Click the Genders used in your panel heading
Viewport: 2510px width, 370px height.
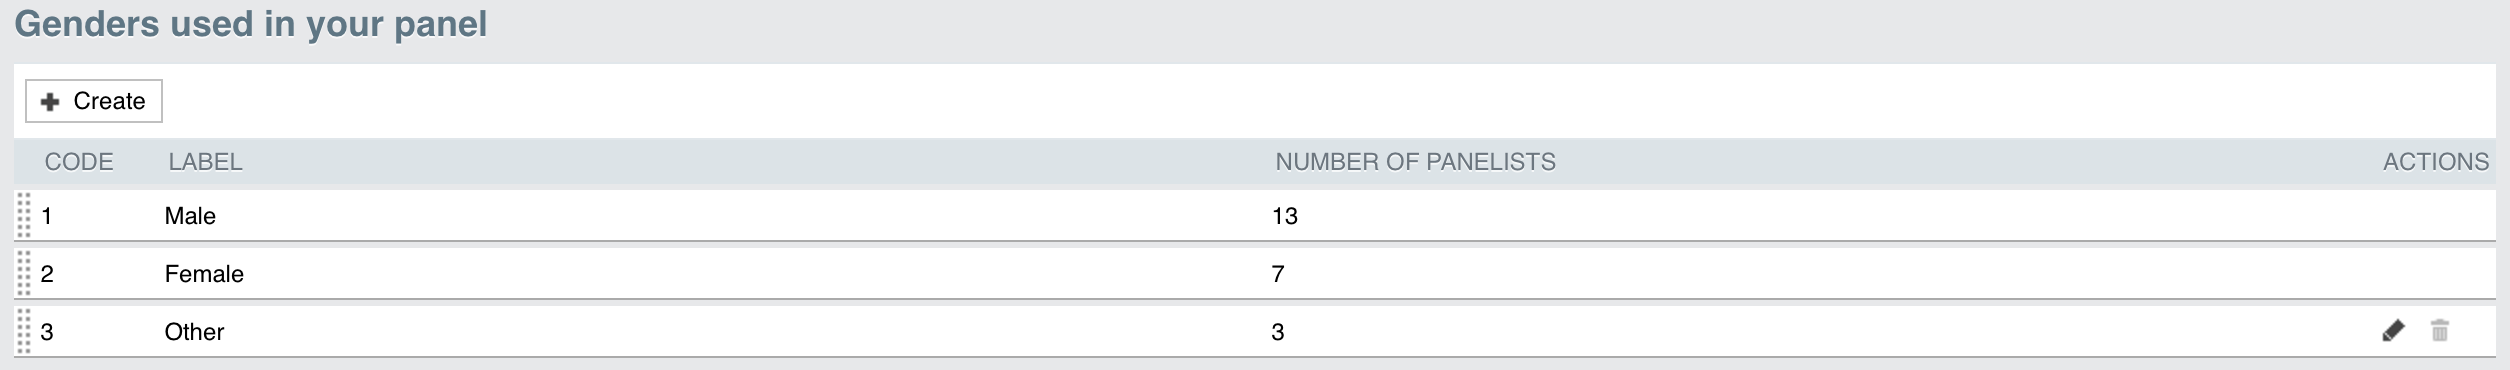pyautogui.click(x=251, y=24)
